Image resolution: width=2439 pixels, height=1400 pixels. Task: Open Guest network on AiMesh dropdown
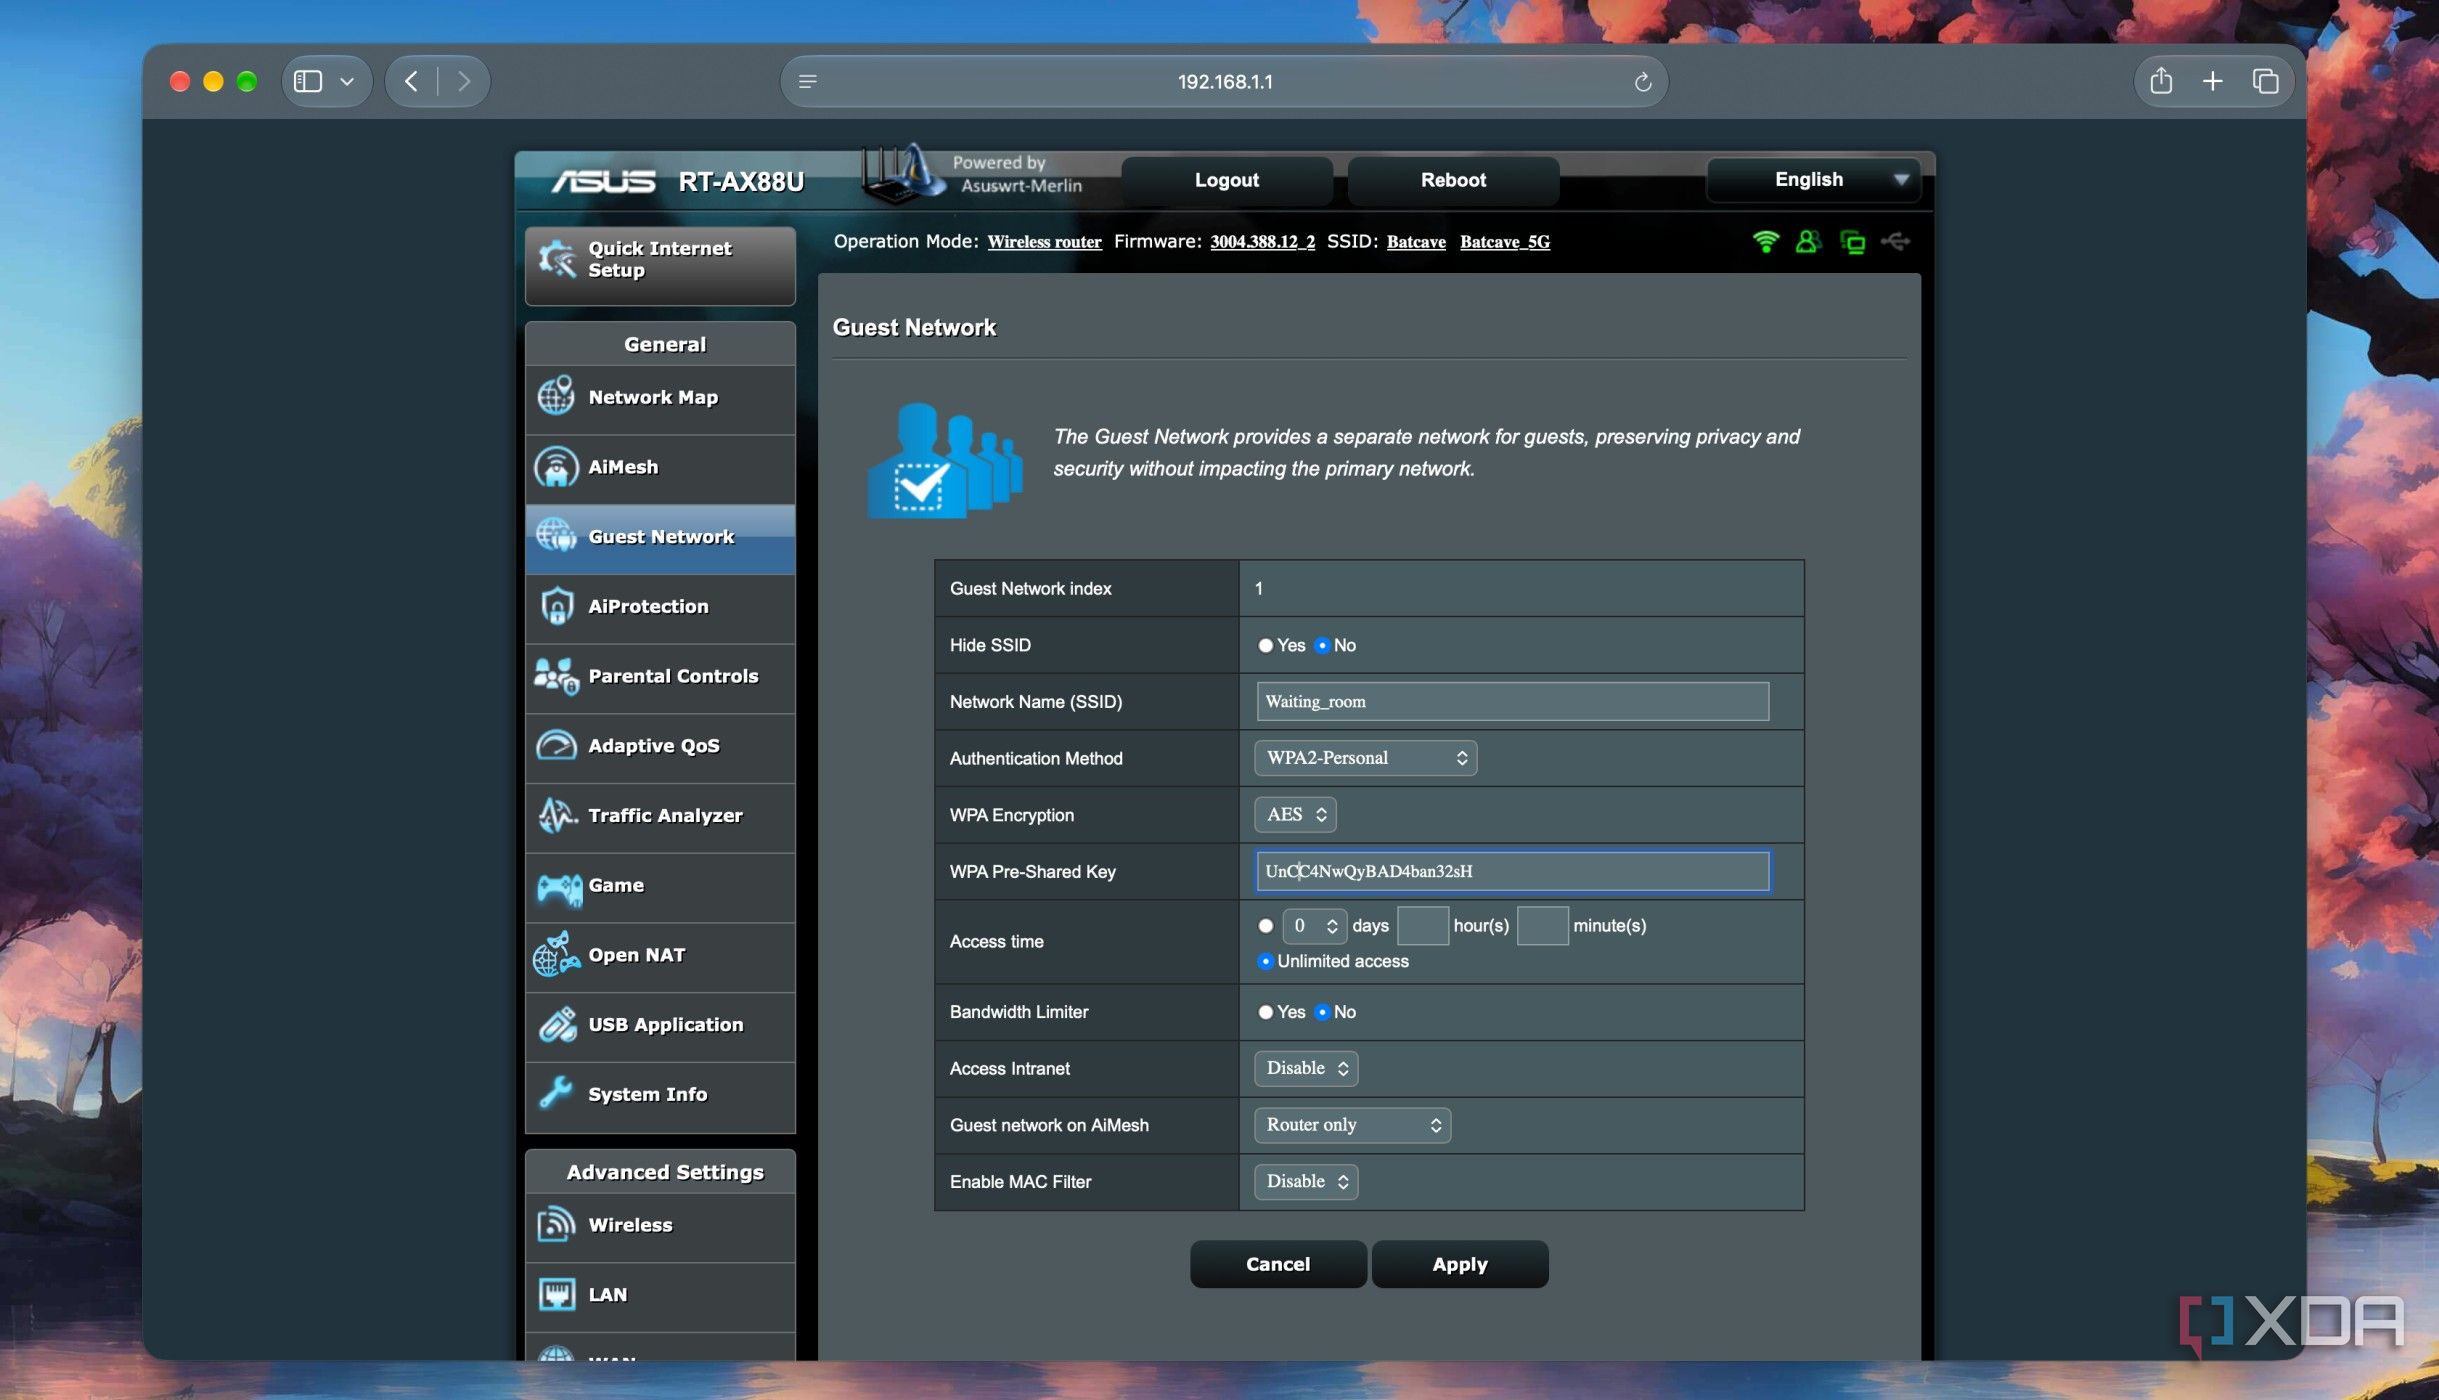coord(1352,1125)
